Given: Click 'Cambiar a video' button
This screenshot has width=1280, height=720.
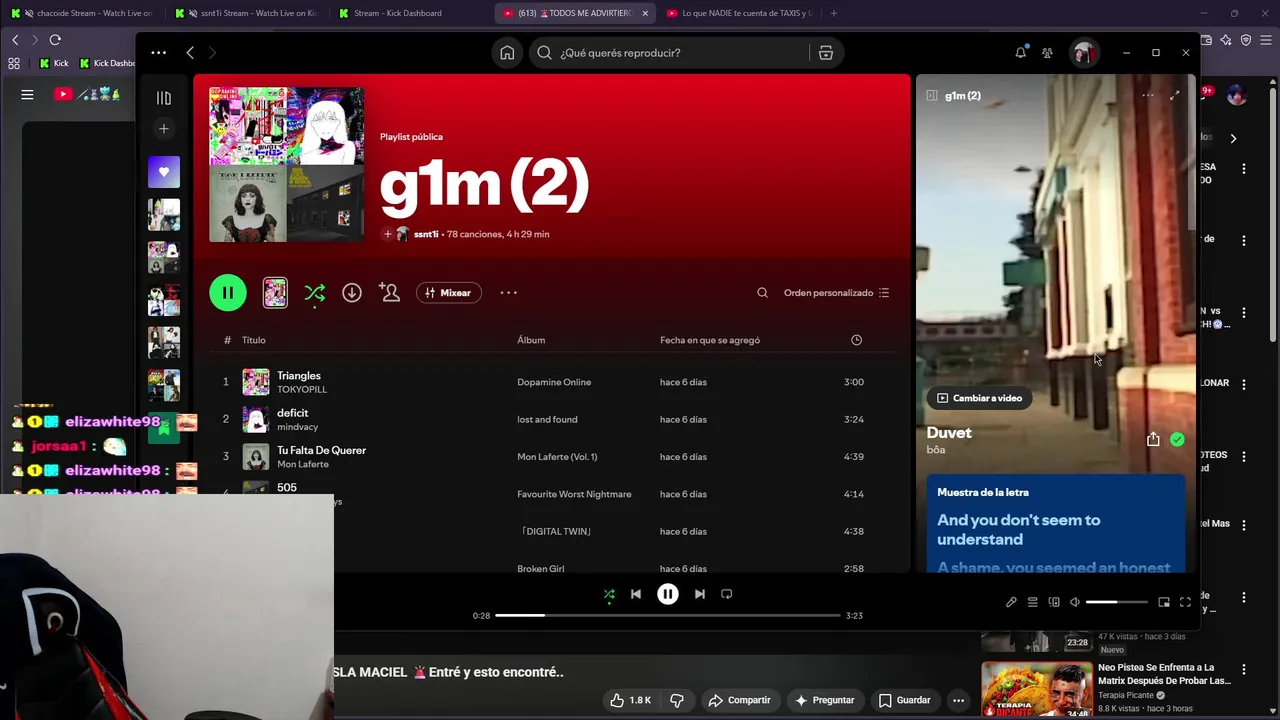Looking at the screenshot, I should 979,398.
